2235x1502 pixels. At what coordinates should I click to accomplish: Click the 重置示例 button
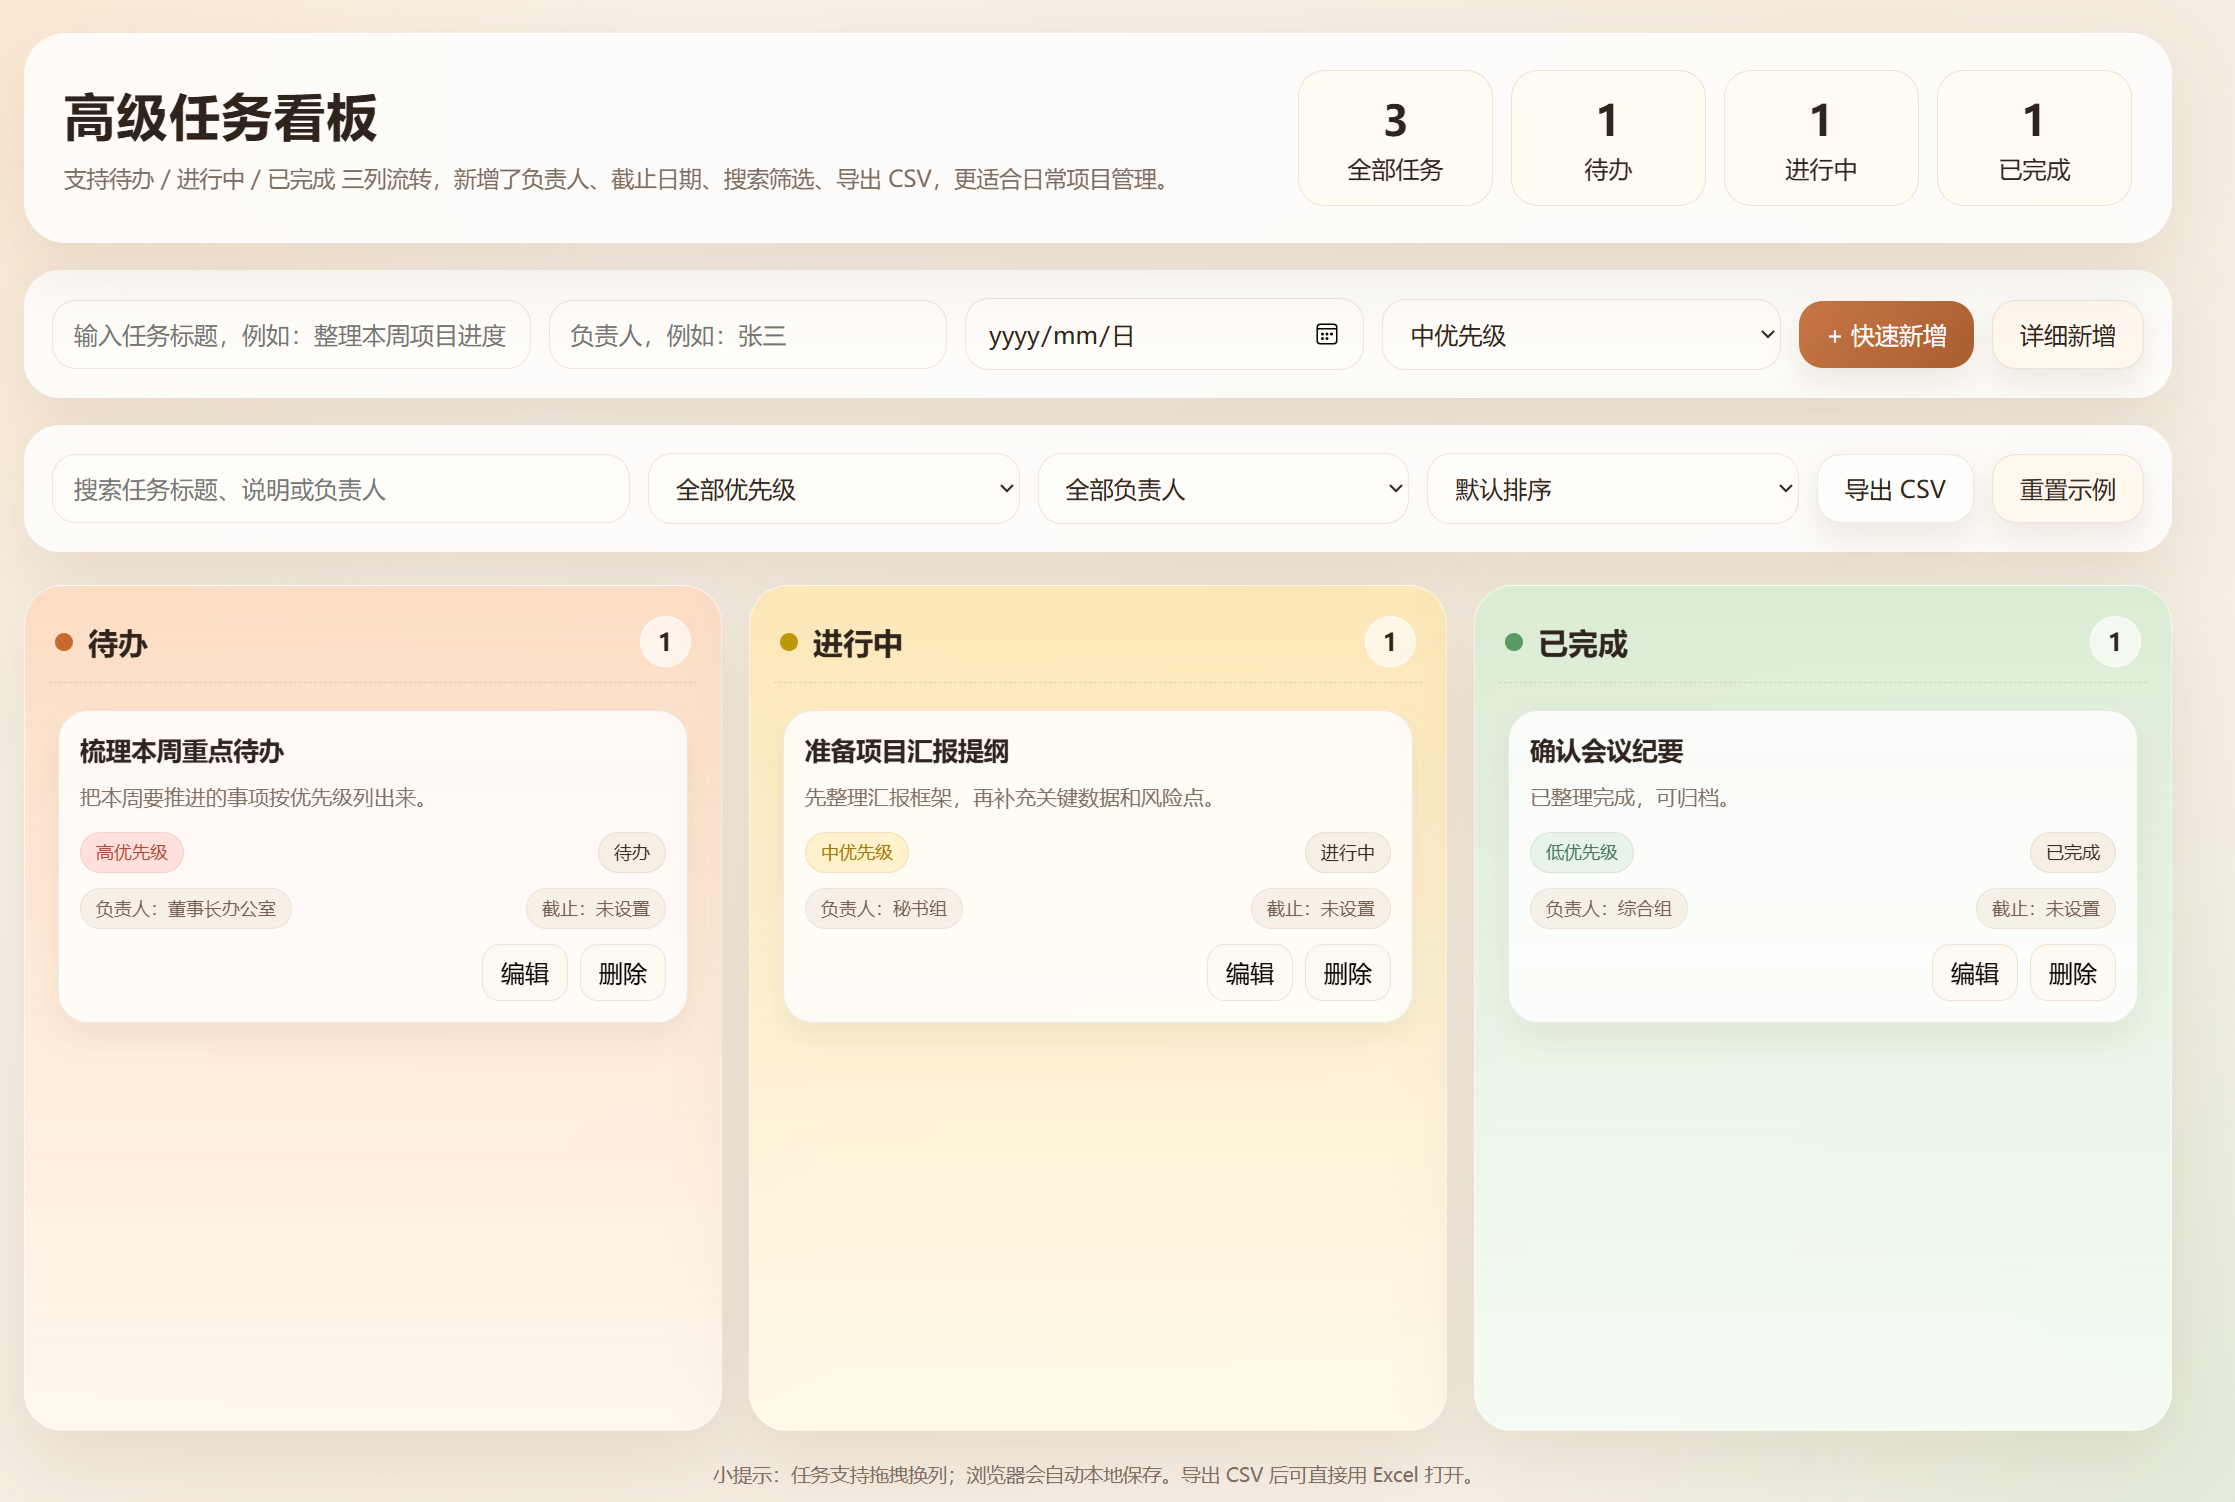click(2066, 489)
